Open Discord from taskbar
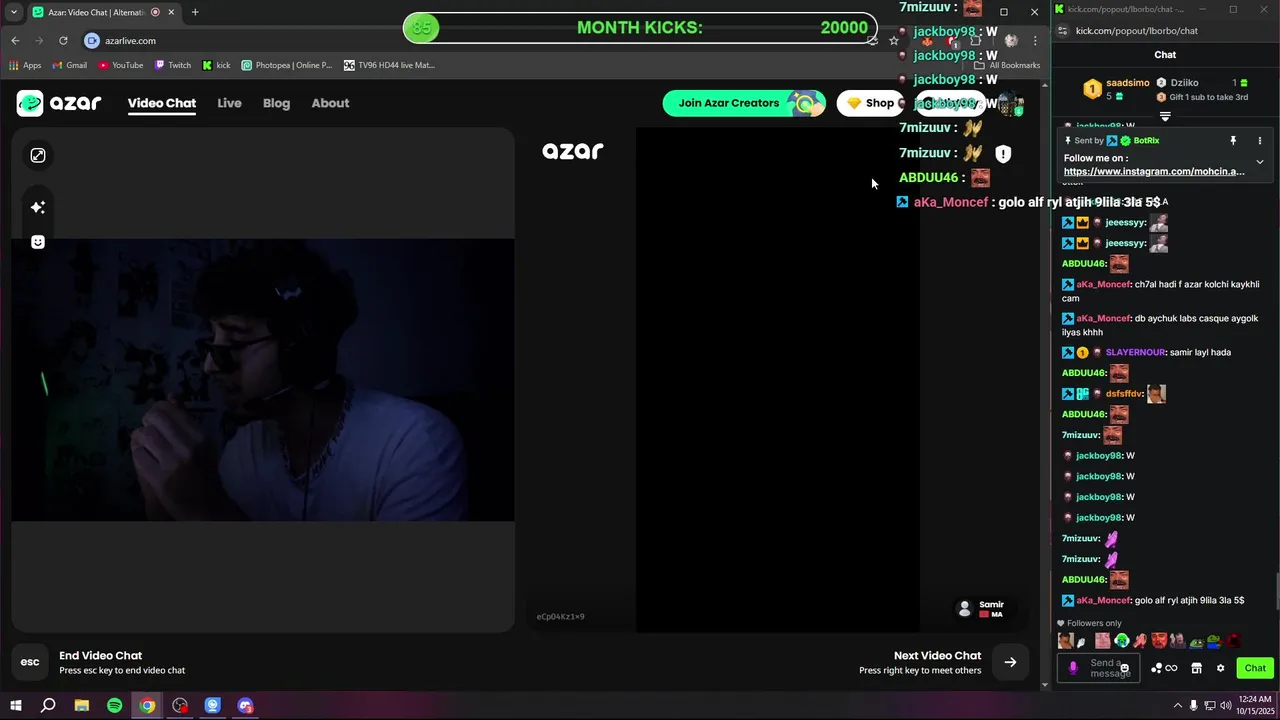The height and width of the screenshot is (720, 1280). pyautogui.click(x=246, y=706)
